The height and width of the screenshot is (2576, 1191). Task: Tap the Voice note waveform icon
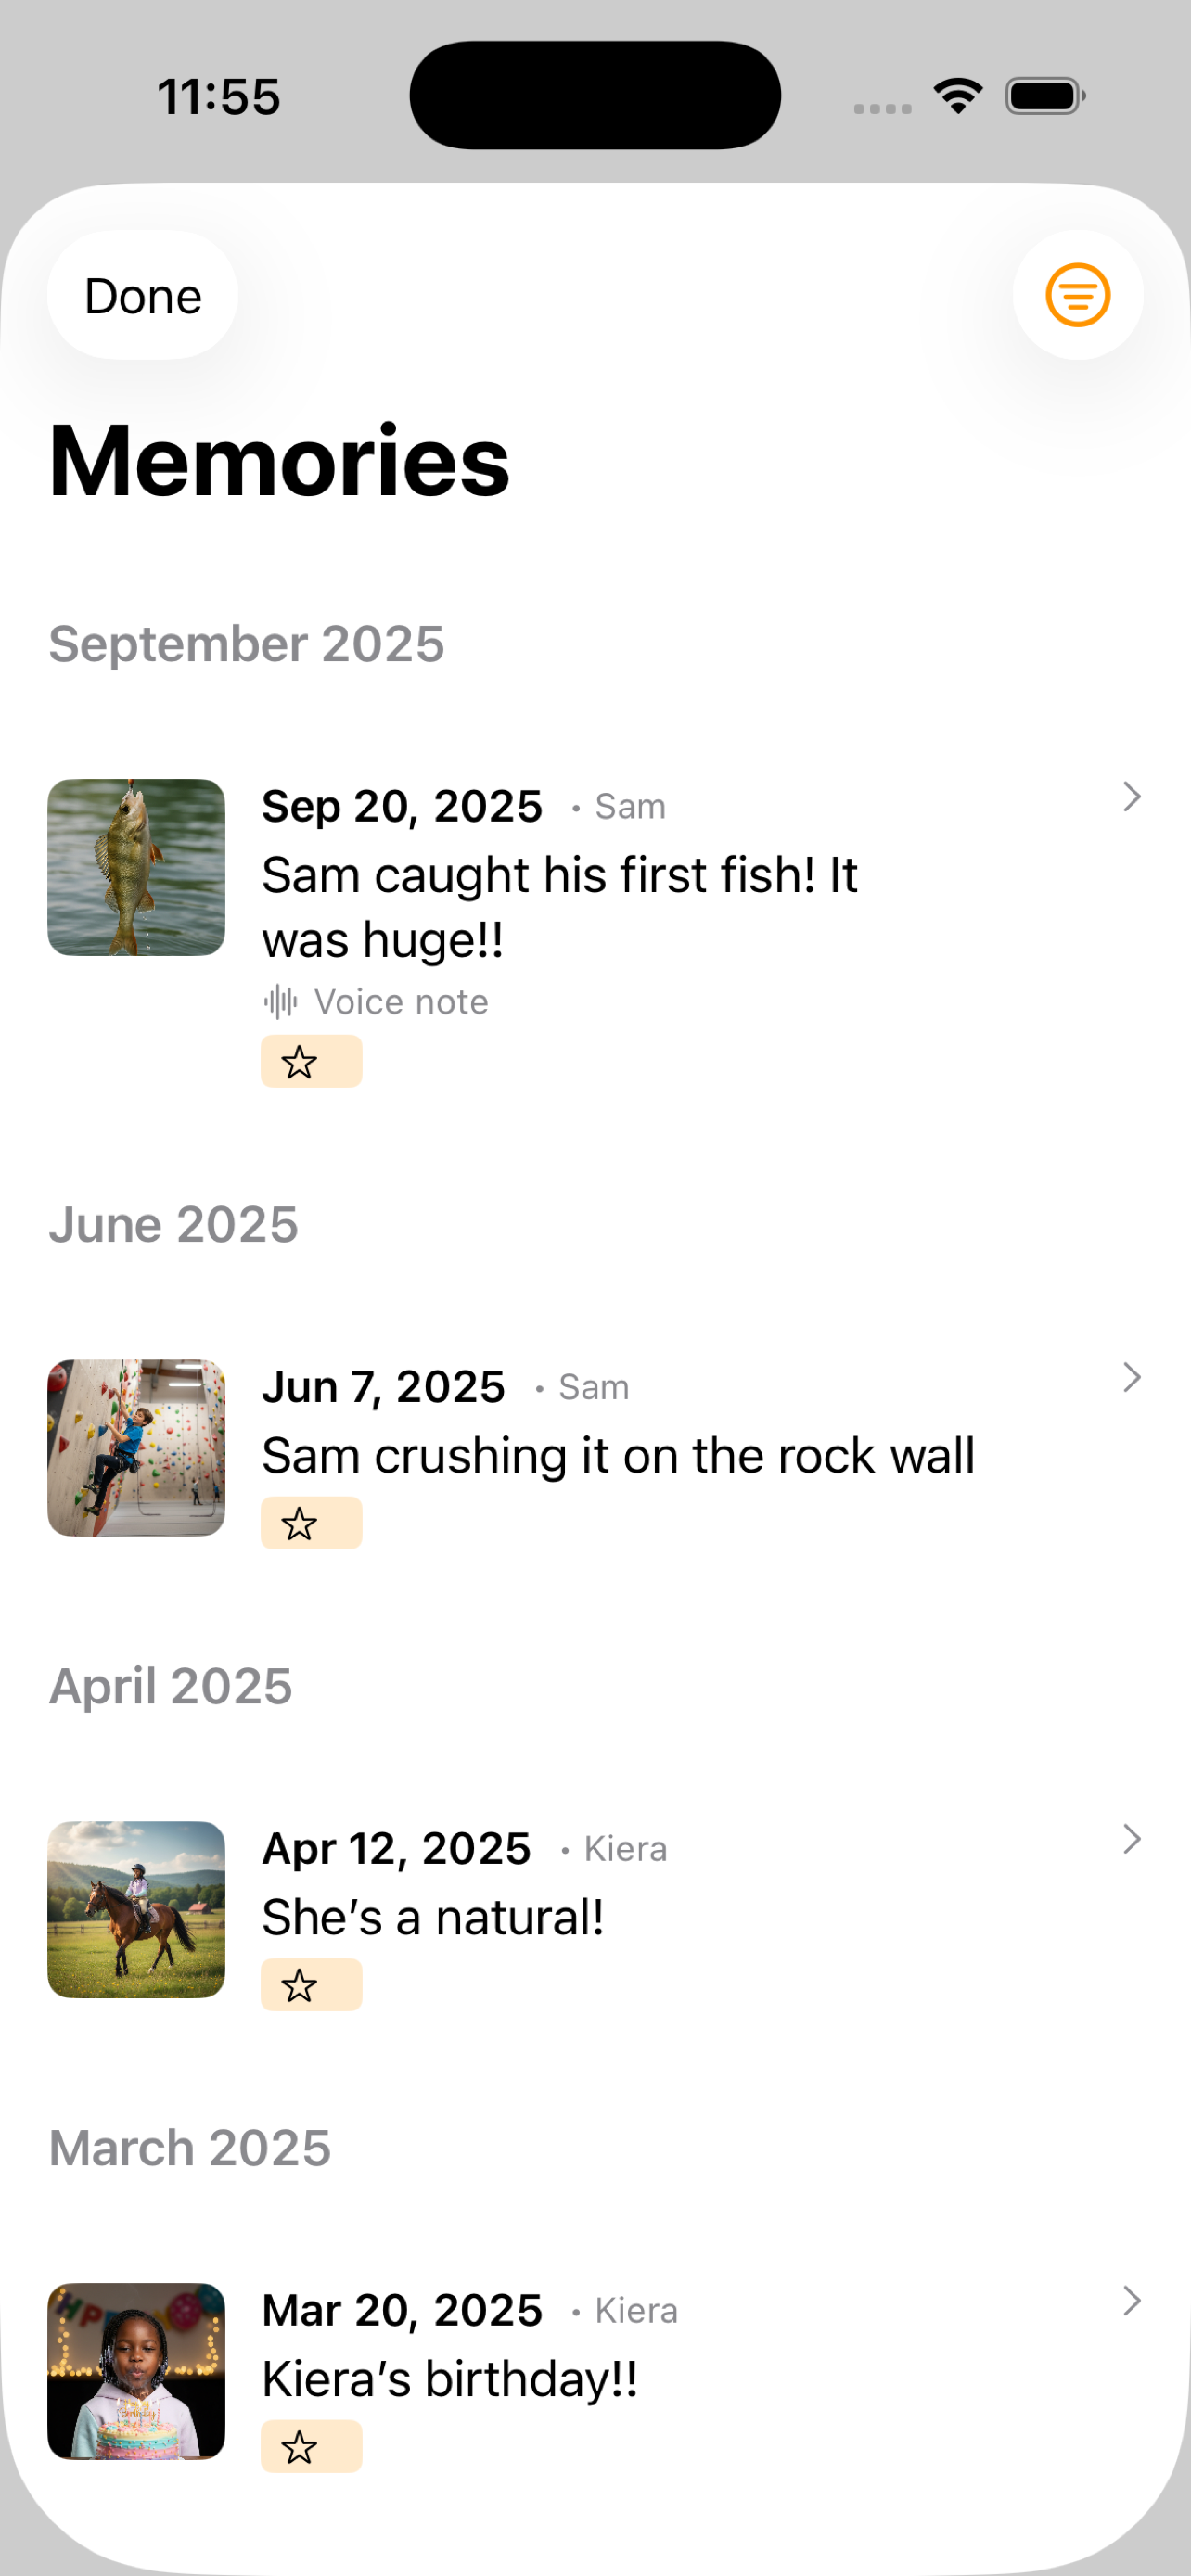(x=281, y=1001)
